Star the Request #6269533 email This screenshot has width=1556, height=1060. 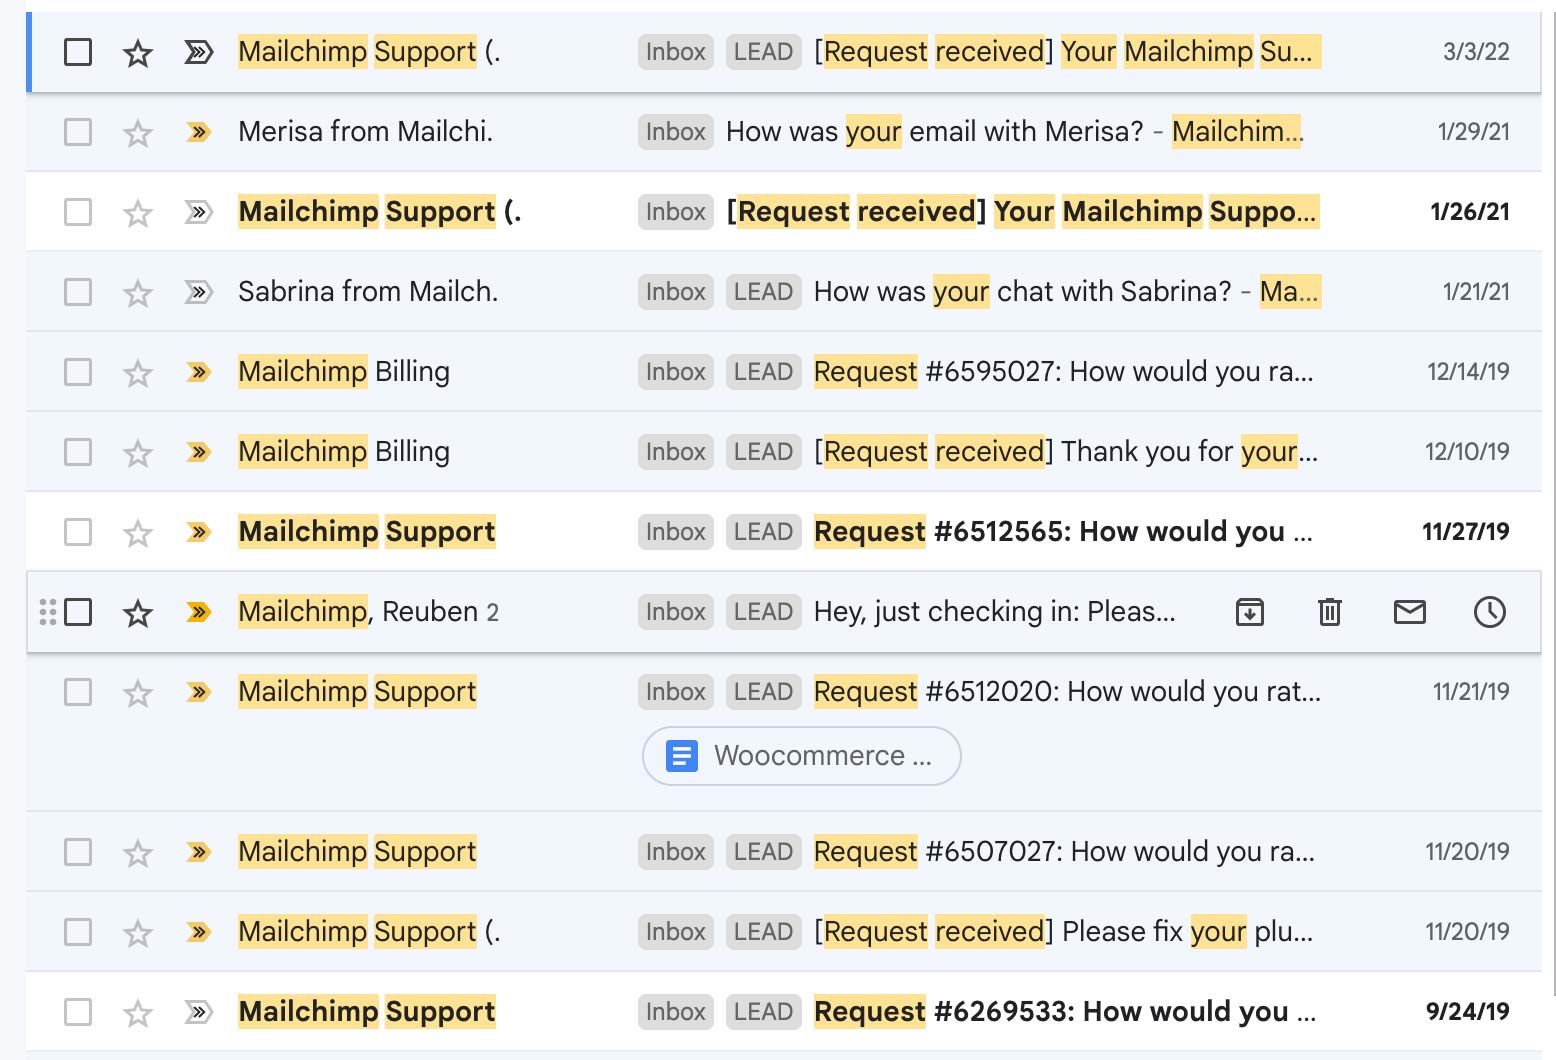tap(138, 1012)
